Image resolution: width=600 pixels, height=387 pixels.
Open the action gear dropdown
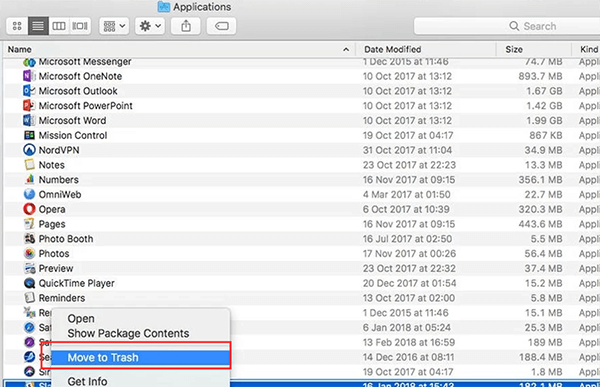[x=150, y=26]
